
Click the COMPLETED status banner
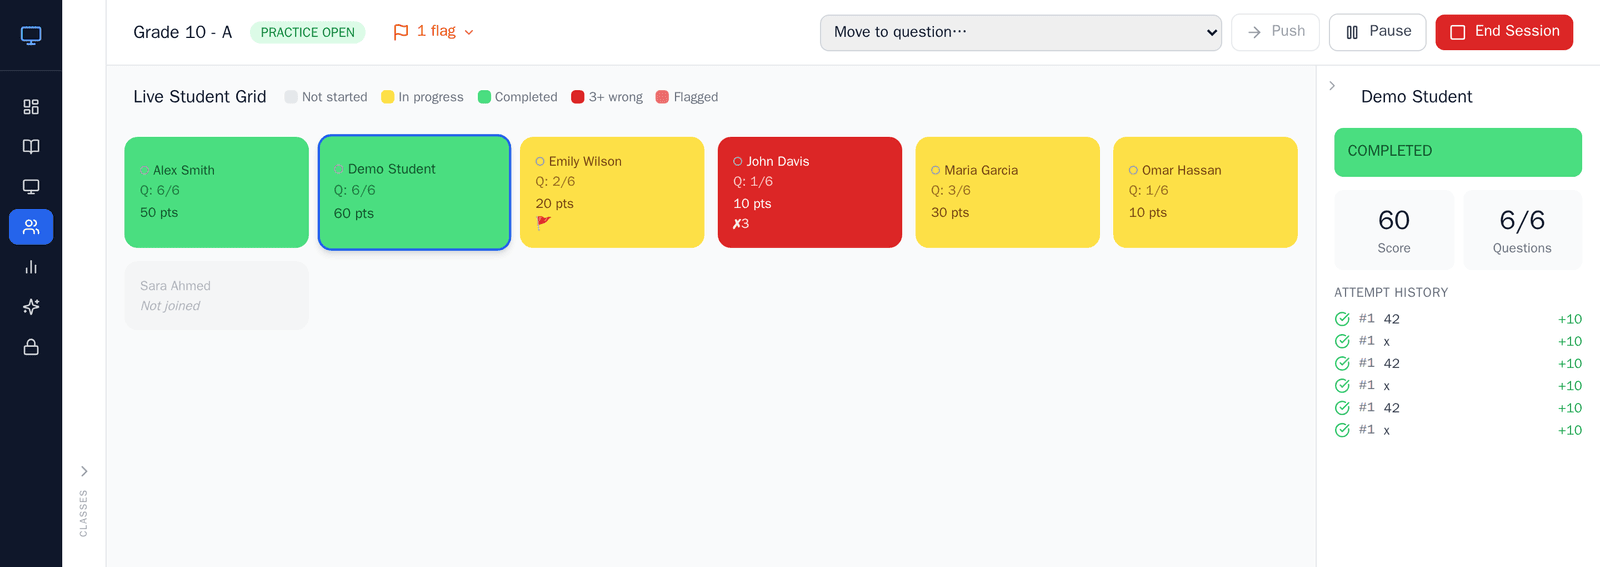click(1458, 152)
